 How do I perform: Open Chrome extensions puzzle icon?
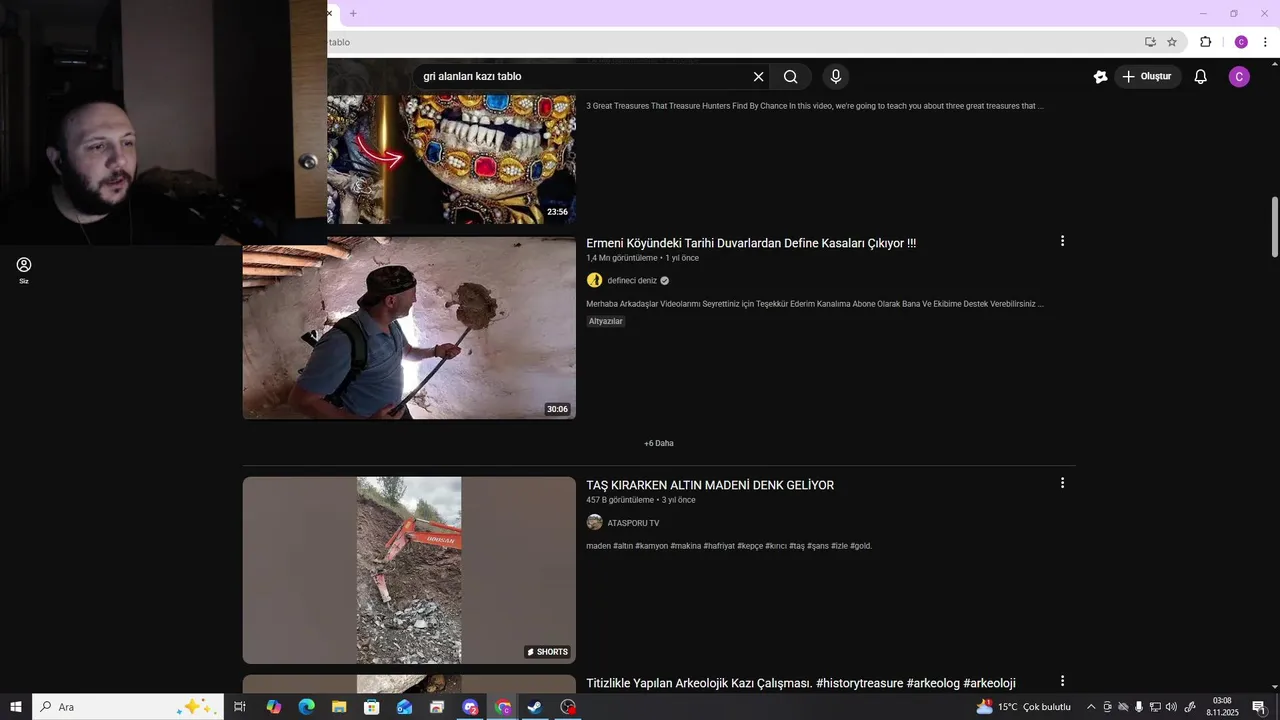[1205, 42]
